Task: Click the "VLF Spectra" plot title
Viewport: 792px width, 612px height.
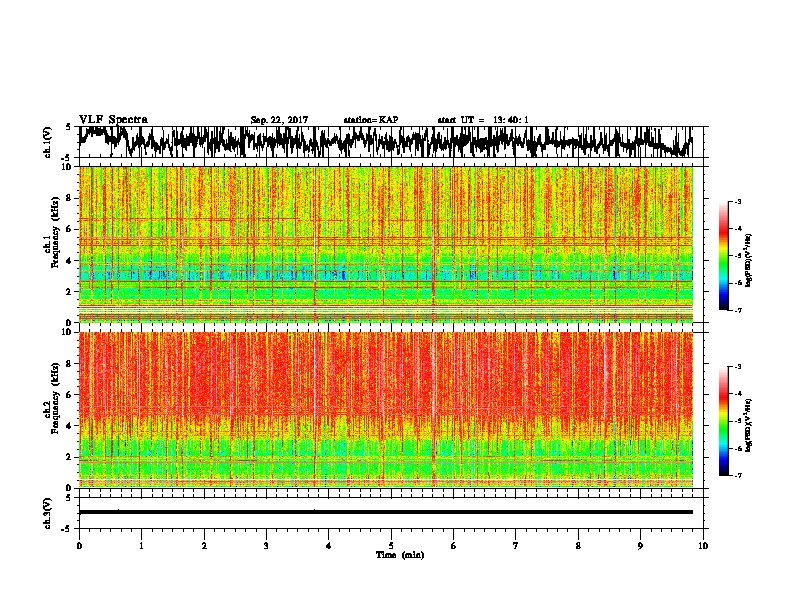Action: pyautogui.click(x=113, y=120)
